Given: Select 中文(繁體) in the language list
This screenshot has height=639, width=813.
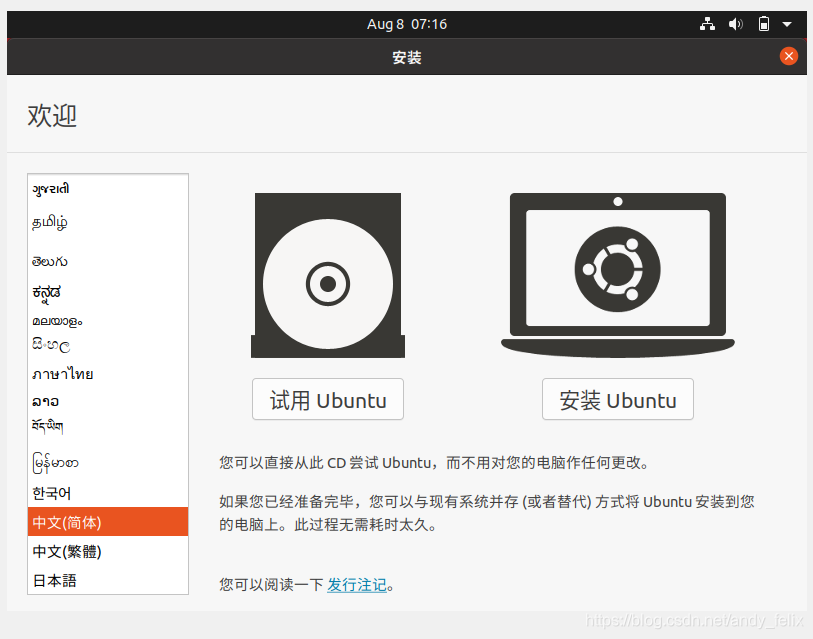Looking at the screenshot, I should click(108, 551).
